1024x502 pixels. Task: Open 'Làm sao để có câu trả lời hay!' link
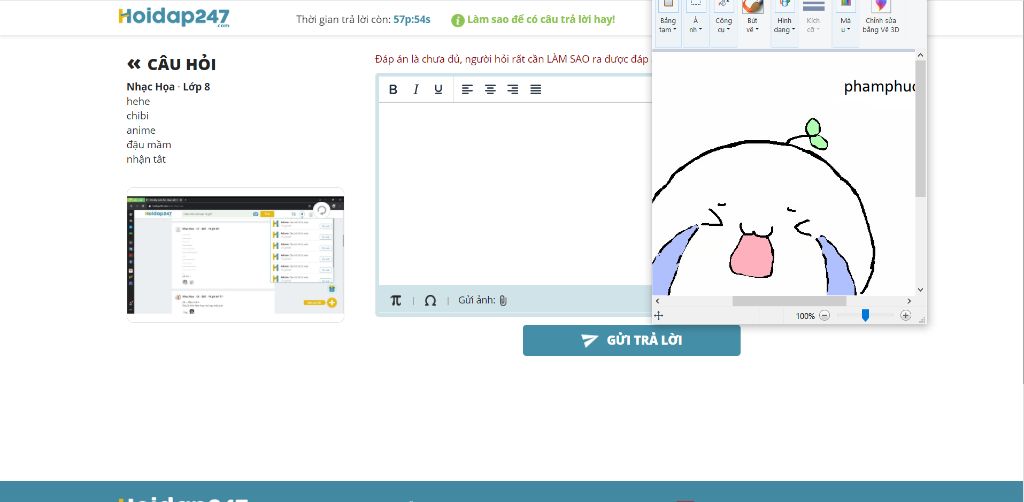[x=541, y=20]
